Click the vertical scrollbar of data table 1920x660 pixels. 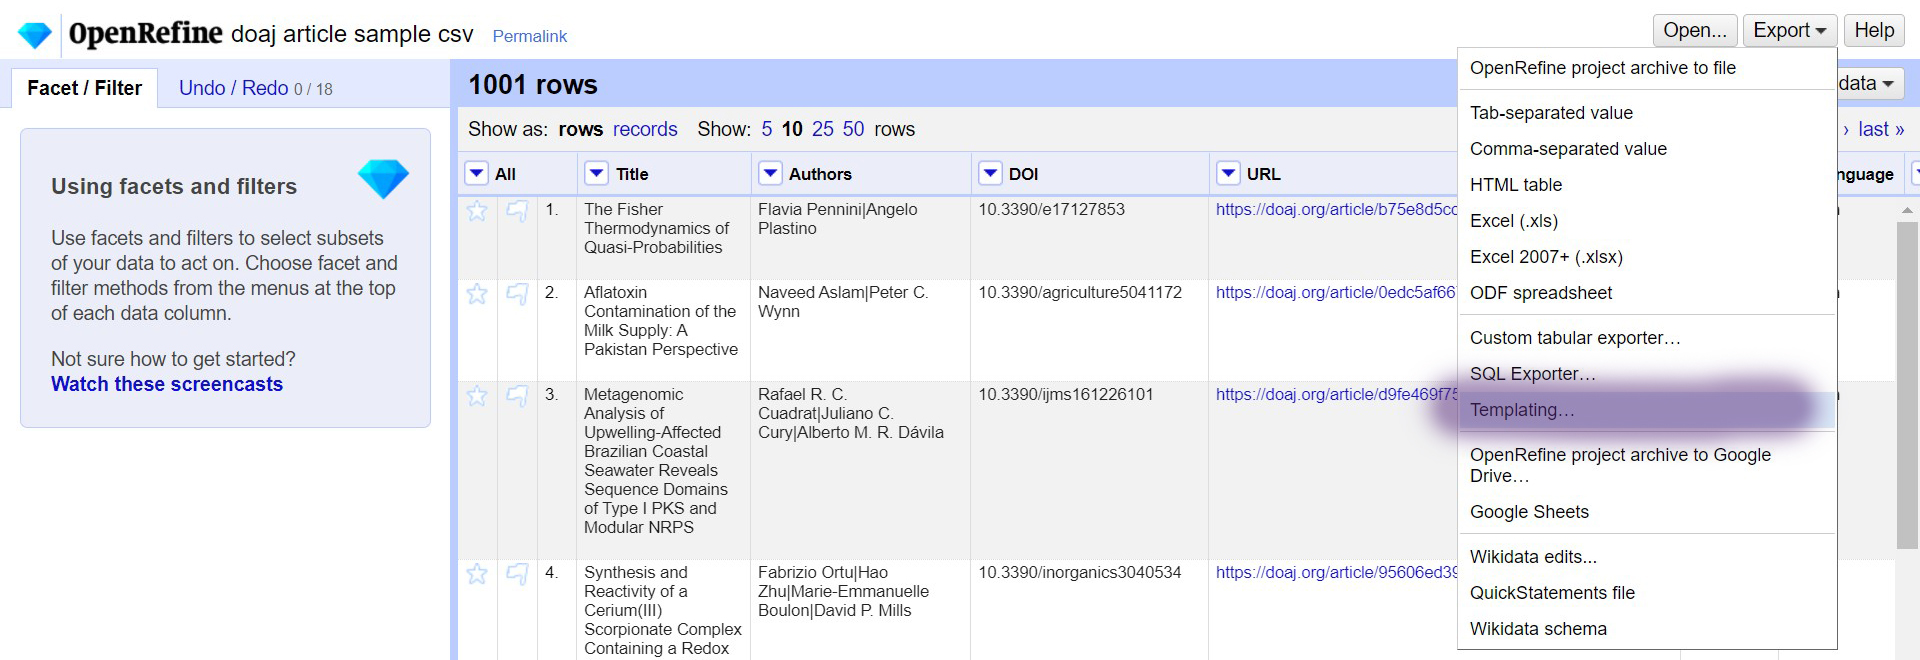[1907, 385]
